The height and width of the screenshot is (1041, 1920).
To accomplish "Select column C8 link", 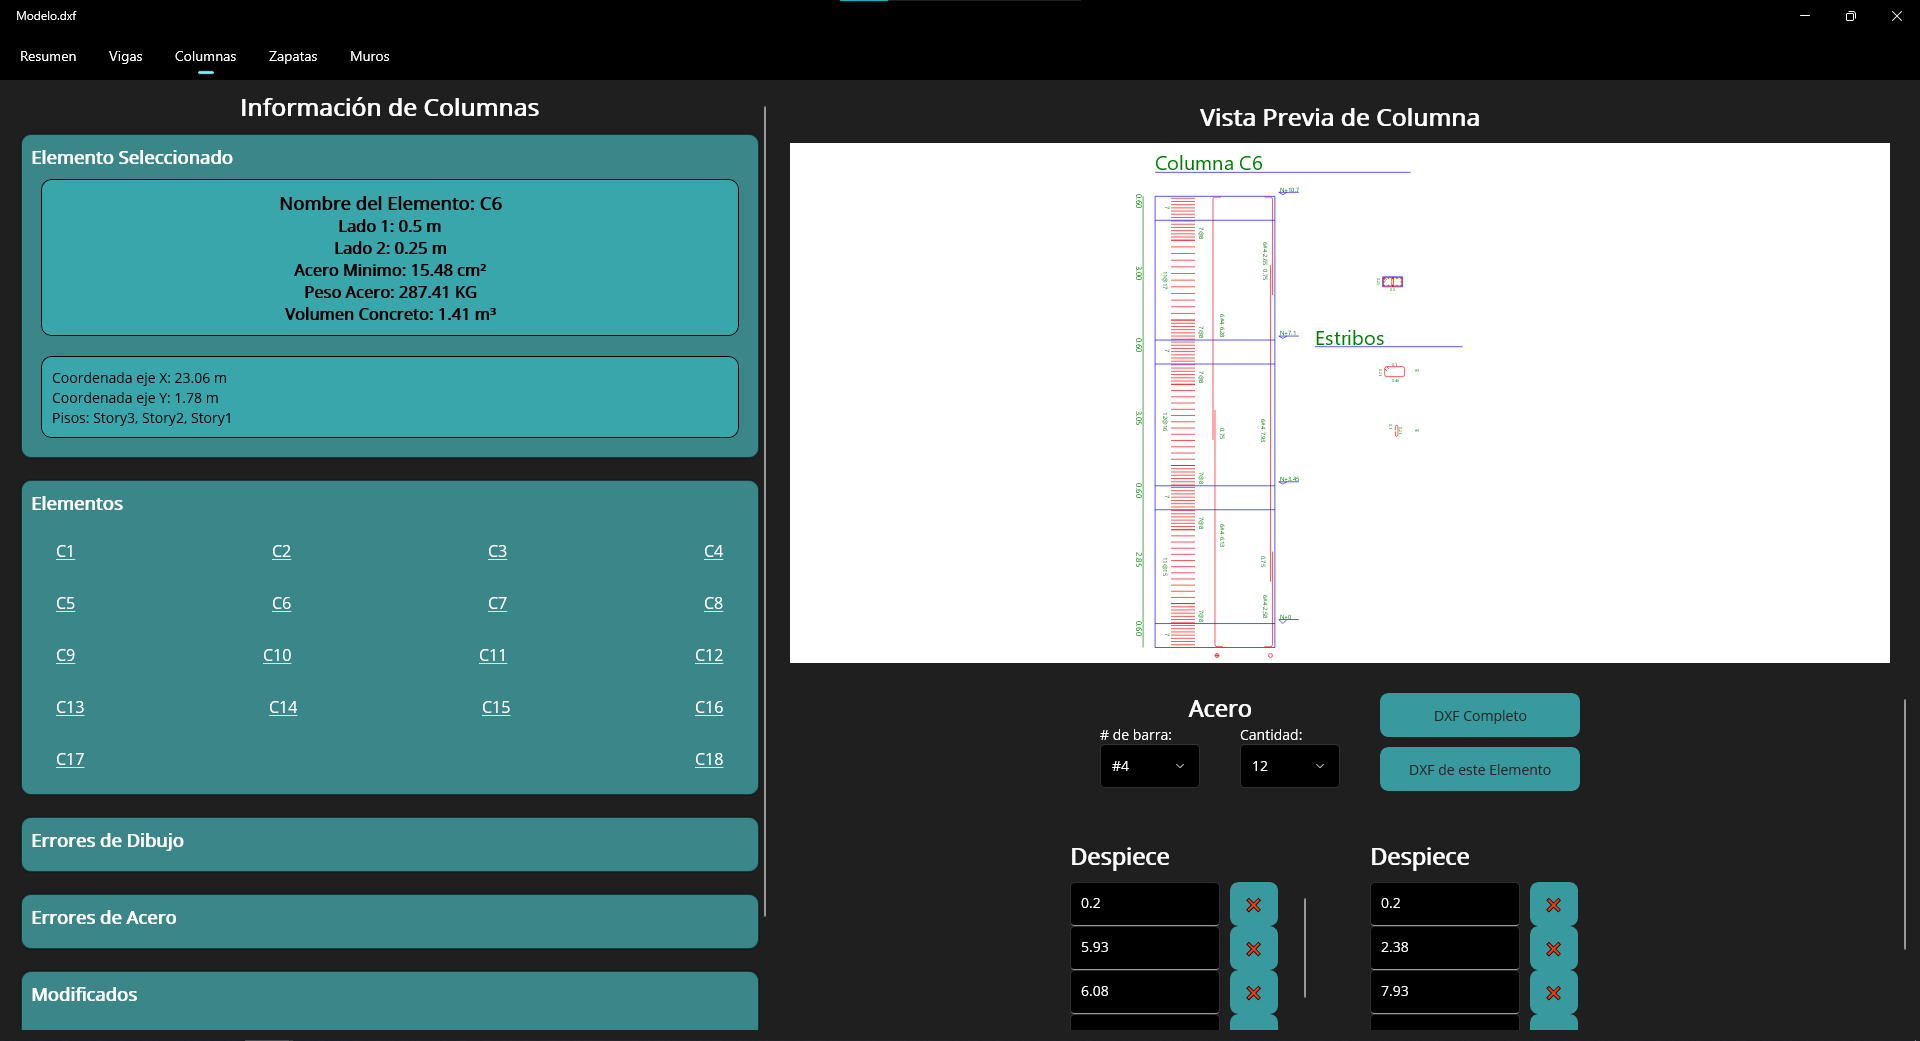I will [713, 604].
